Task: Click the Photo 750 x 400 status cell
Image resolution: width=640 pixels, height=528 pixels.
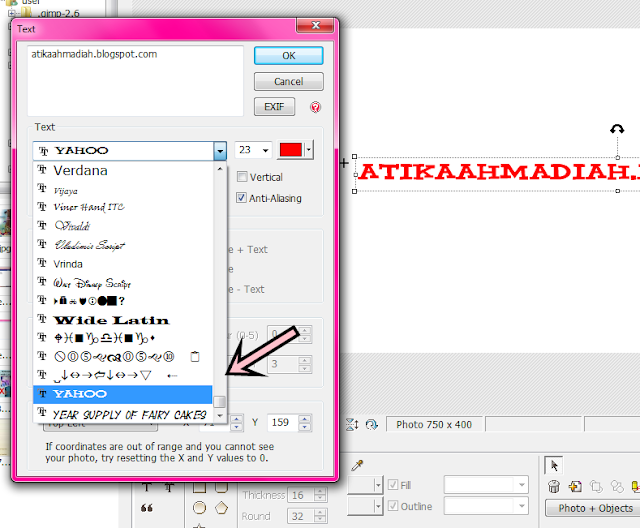Action: [x=434, y=424]
